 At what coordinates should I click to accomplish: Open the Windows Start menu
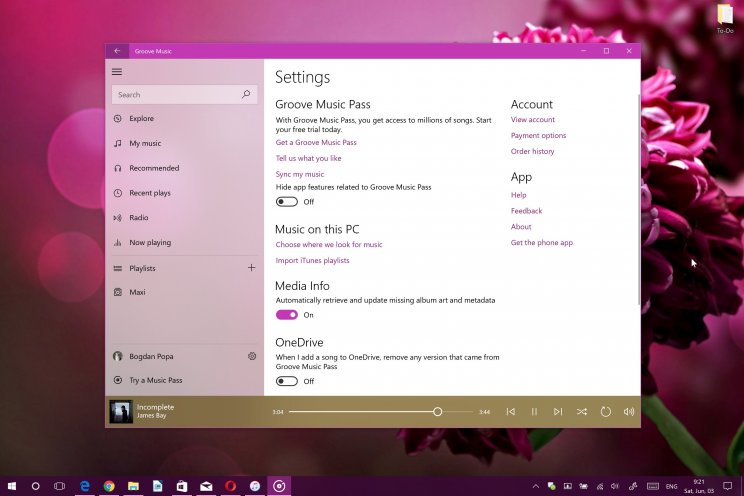12,486
